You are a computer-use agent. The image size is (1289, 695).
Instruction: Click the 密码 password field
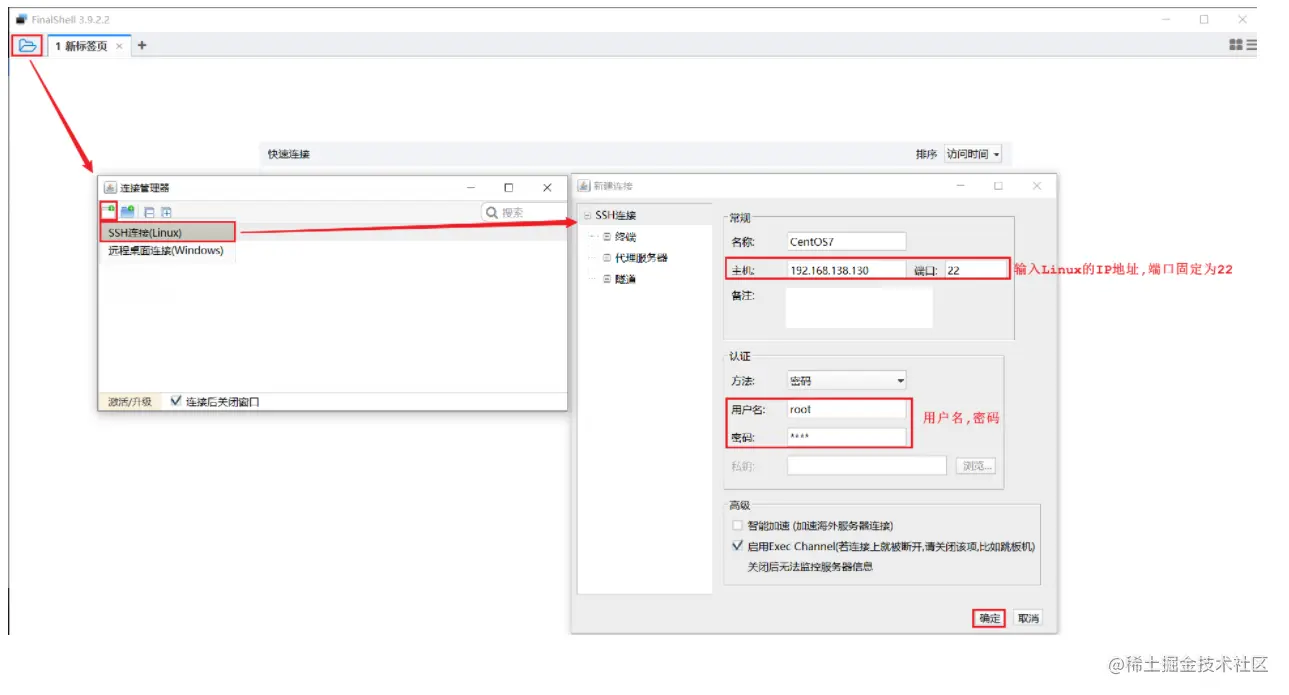pos(846,437)
